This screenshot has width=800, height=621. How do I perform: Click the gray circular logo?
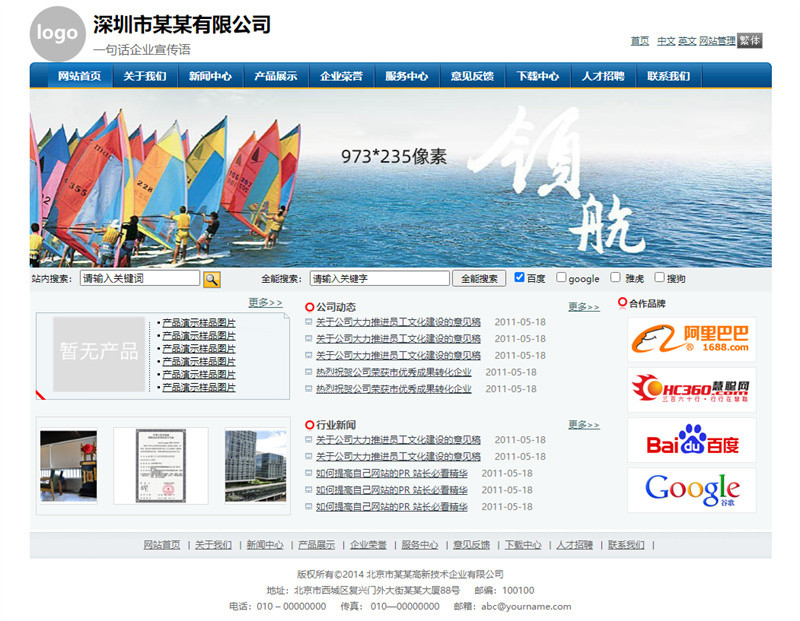pos(58,34)
